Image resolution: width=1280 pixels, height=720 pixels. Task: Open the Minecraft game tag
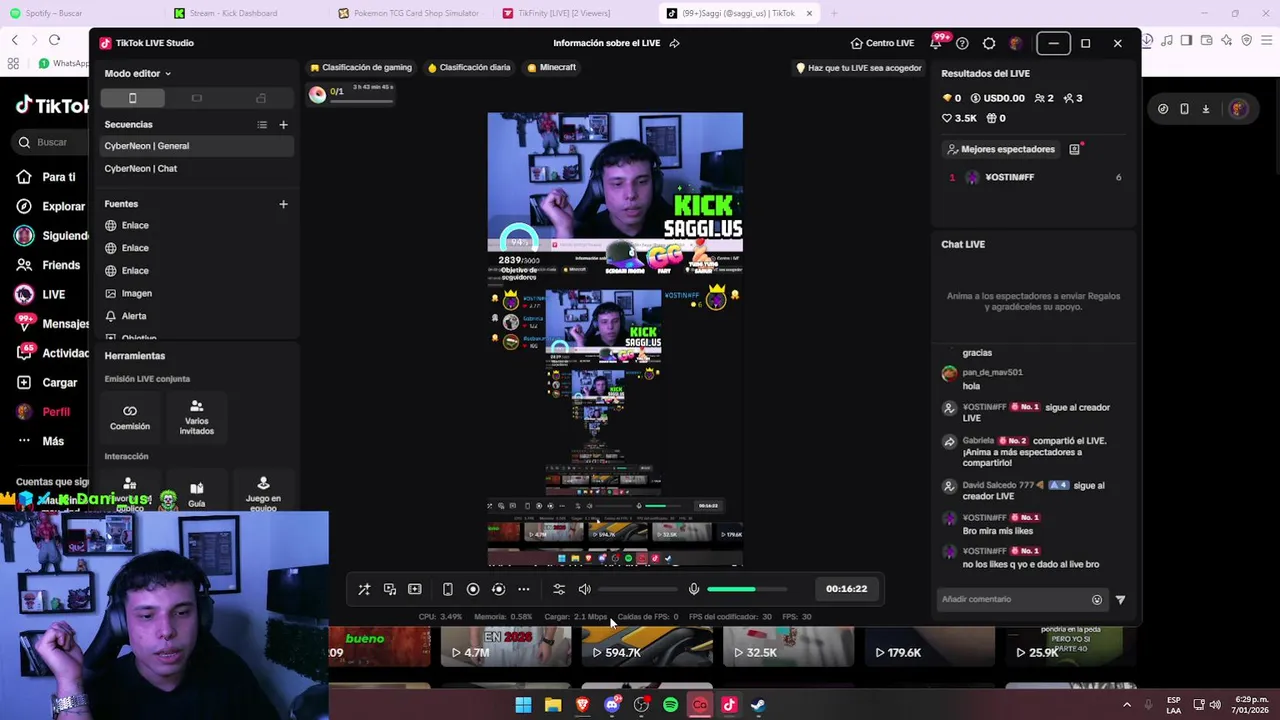pyautogui.click(x=551, y=67)
